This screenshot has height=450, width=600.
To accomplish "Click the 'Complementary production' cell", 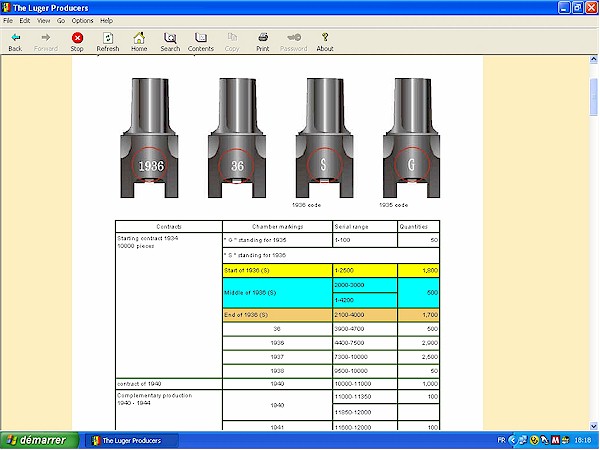I will (x=169, y=410).
